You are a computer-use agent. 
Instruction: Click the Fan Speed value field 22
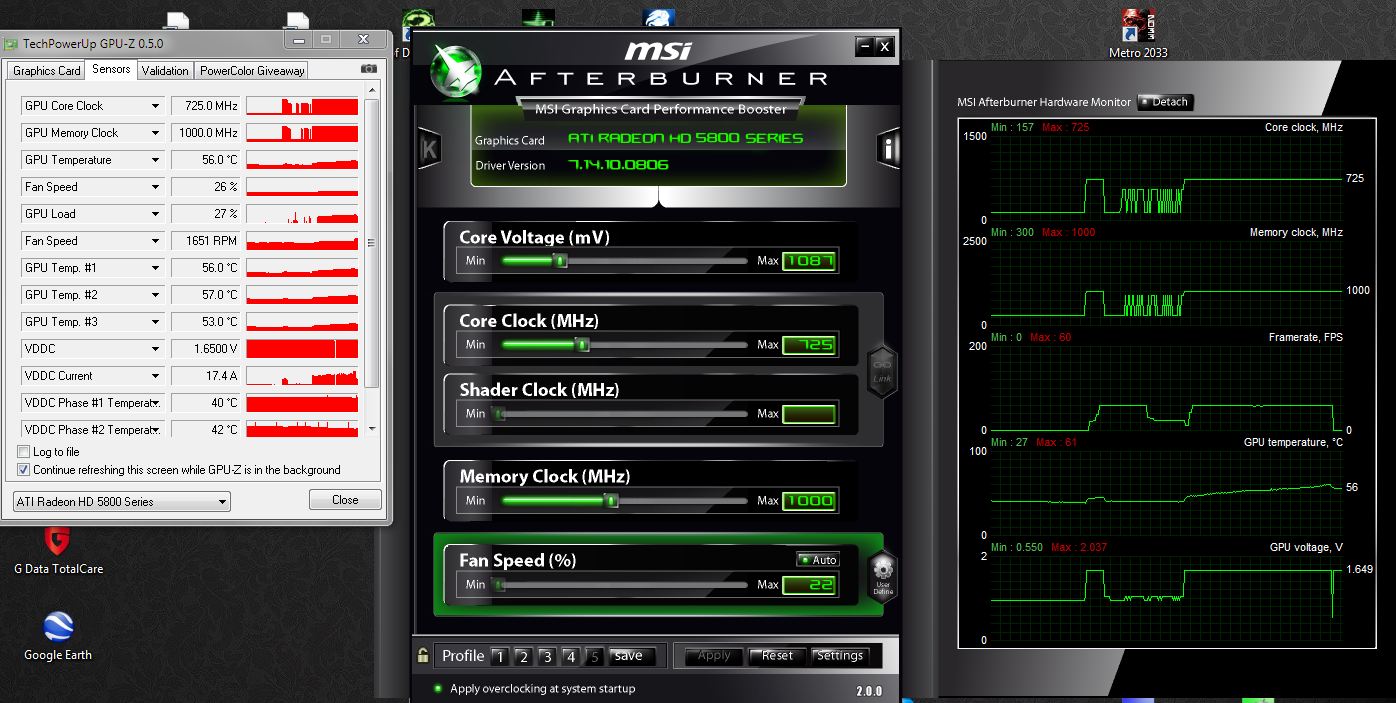[x=808, y=585]
